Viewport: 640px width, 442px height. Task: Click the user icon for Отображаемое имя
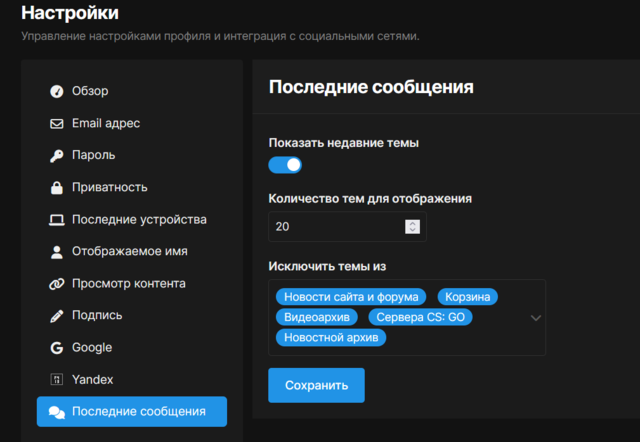pos(57,251)
